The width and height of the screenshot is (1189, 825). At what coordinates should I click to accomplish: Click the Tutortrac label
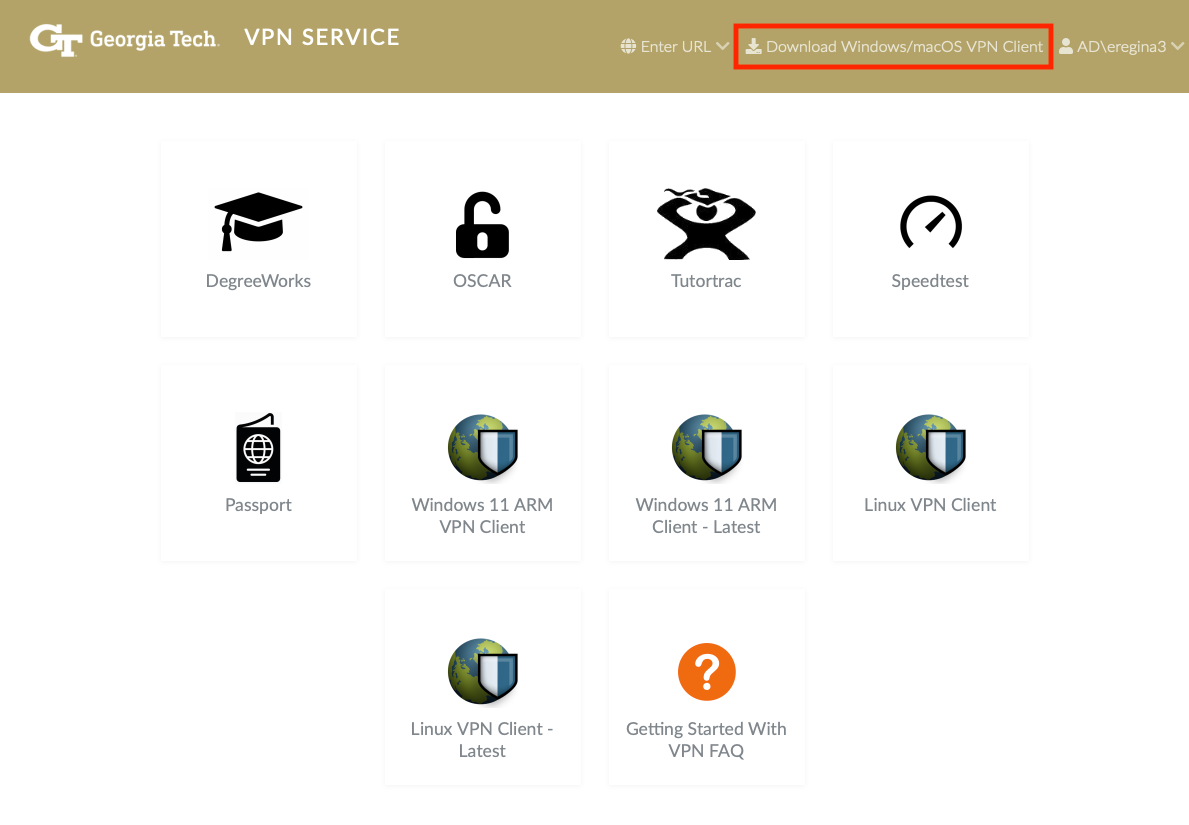coord(706,281)
